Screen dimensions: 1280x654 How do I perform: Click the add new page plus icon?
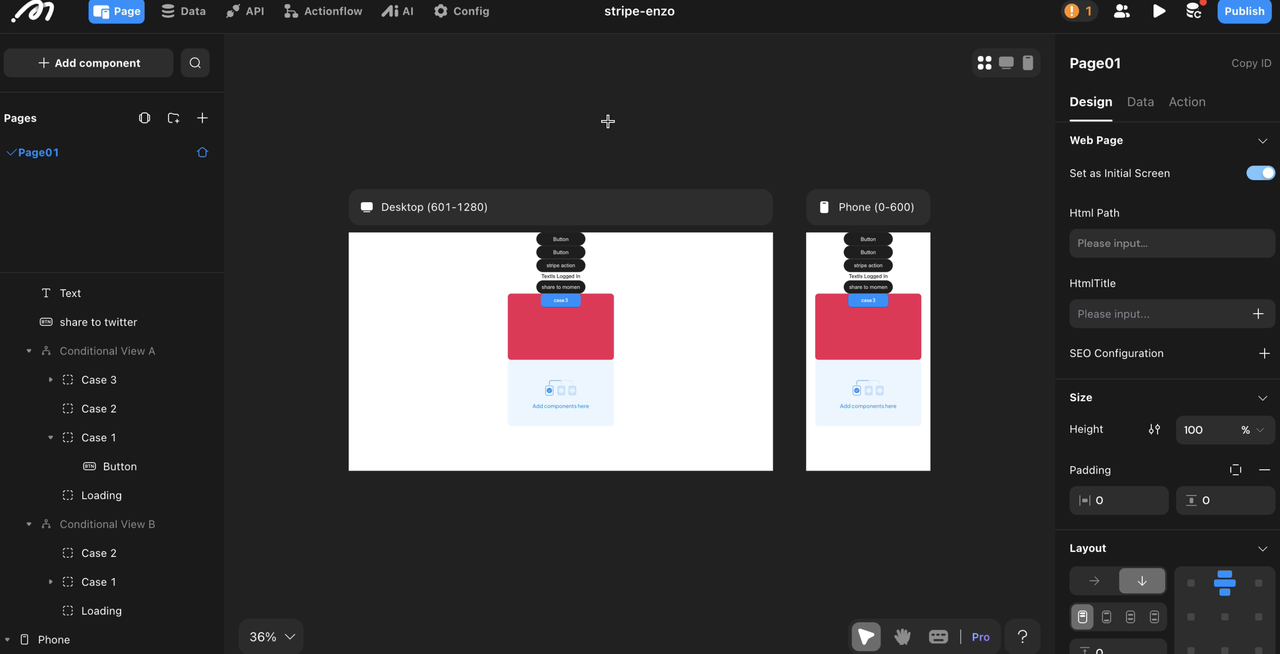point(202,118)
